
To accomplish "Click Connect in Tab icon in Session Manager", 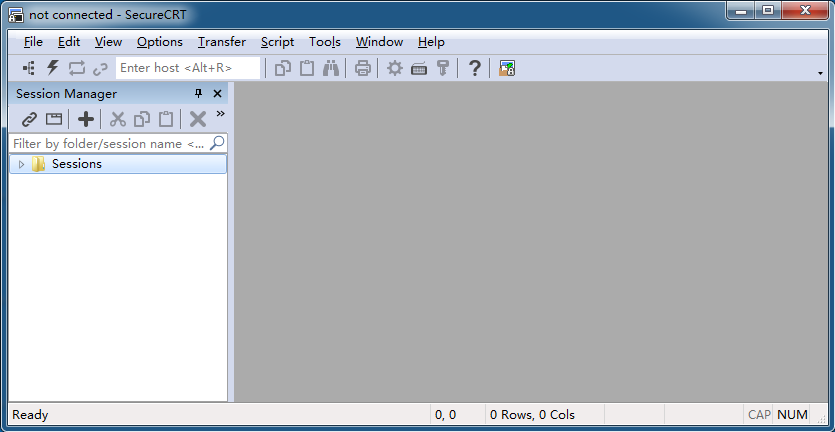I will click(54, 119).
